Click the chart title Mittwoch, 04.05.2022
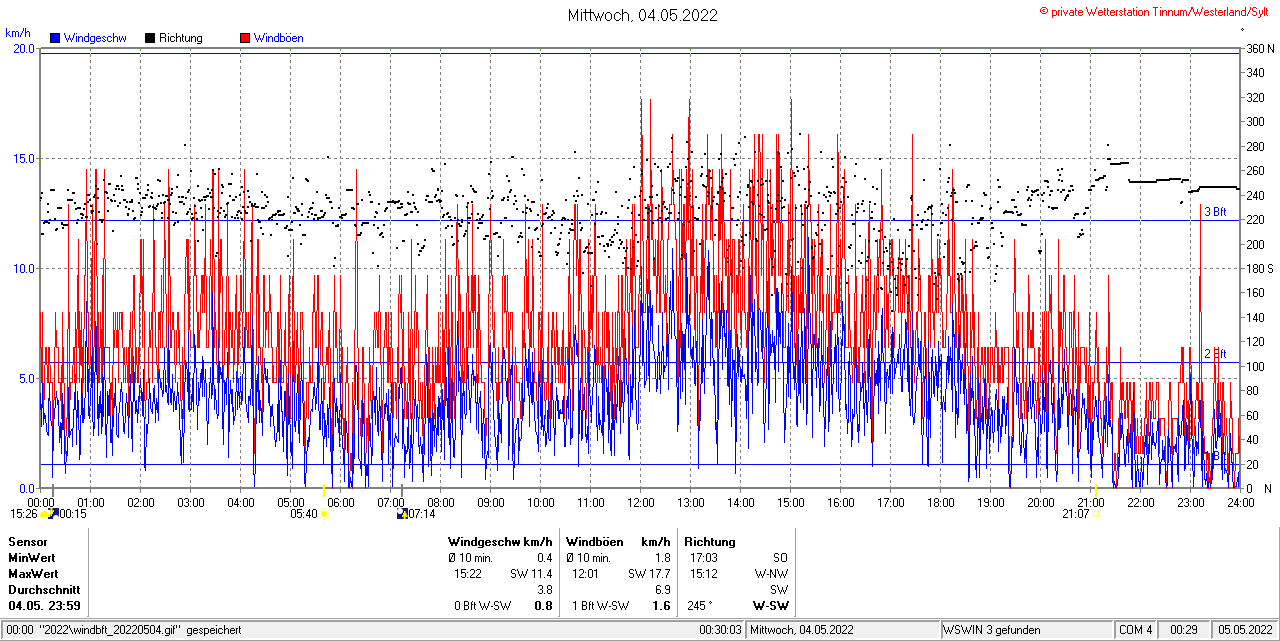1280x641 pixels. 643,15
